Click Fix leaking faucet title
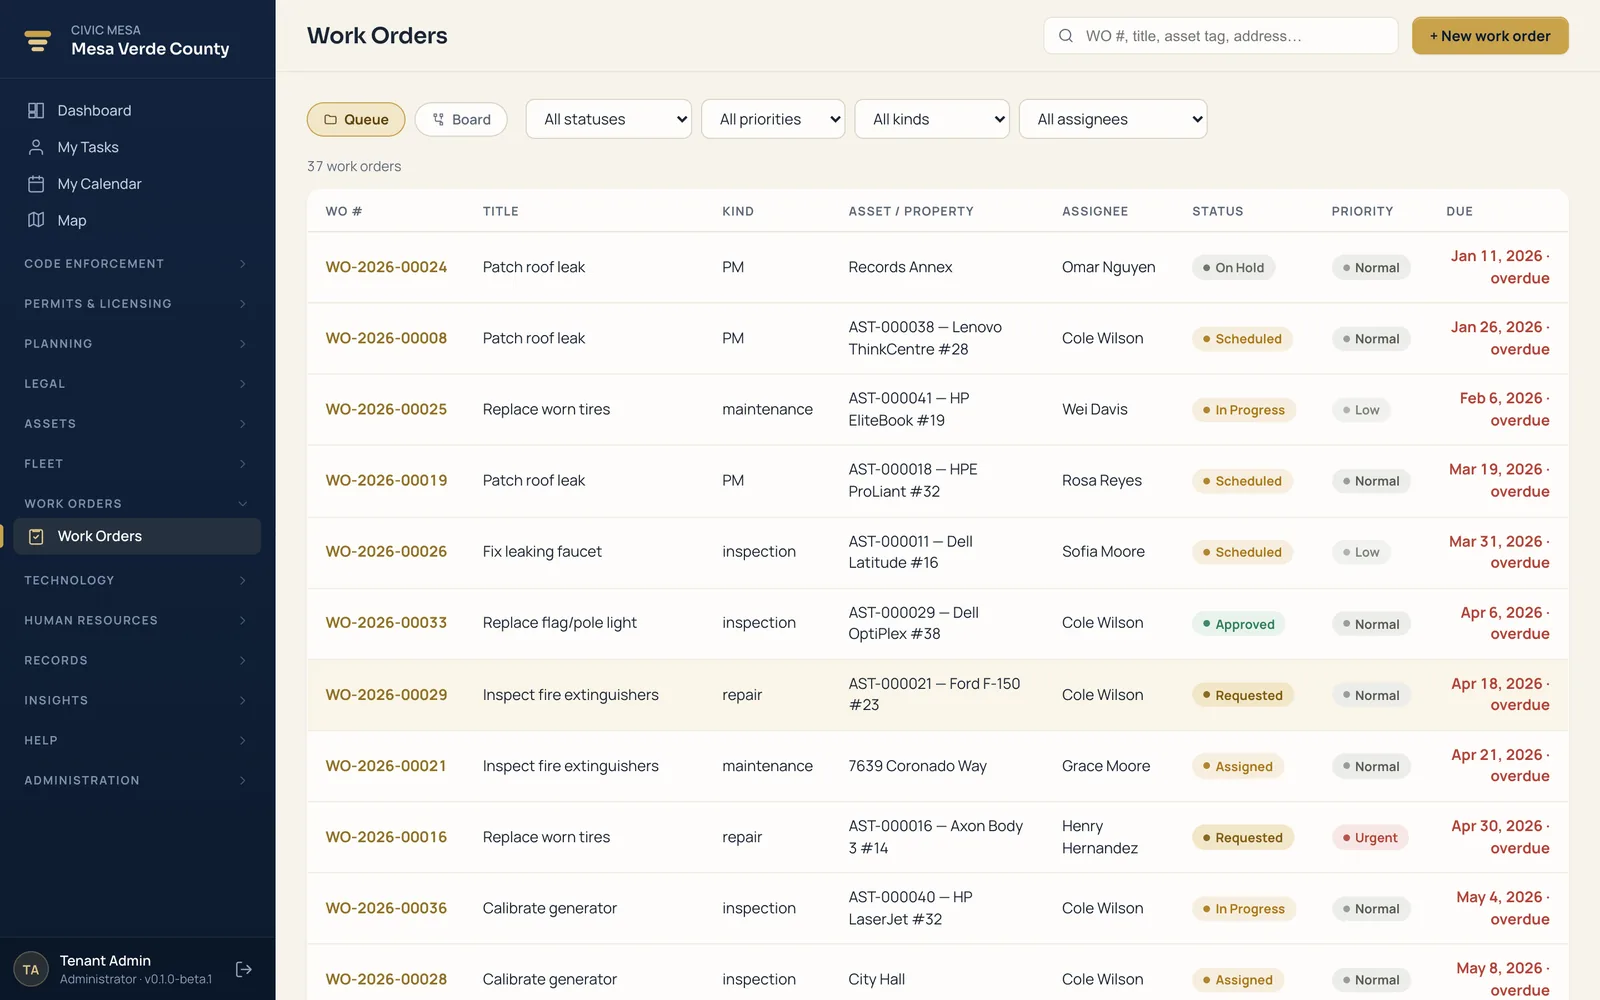1600x1000 pixels. tap(542, 551)
